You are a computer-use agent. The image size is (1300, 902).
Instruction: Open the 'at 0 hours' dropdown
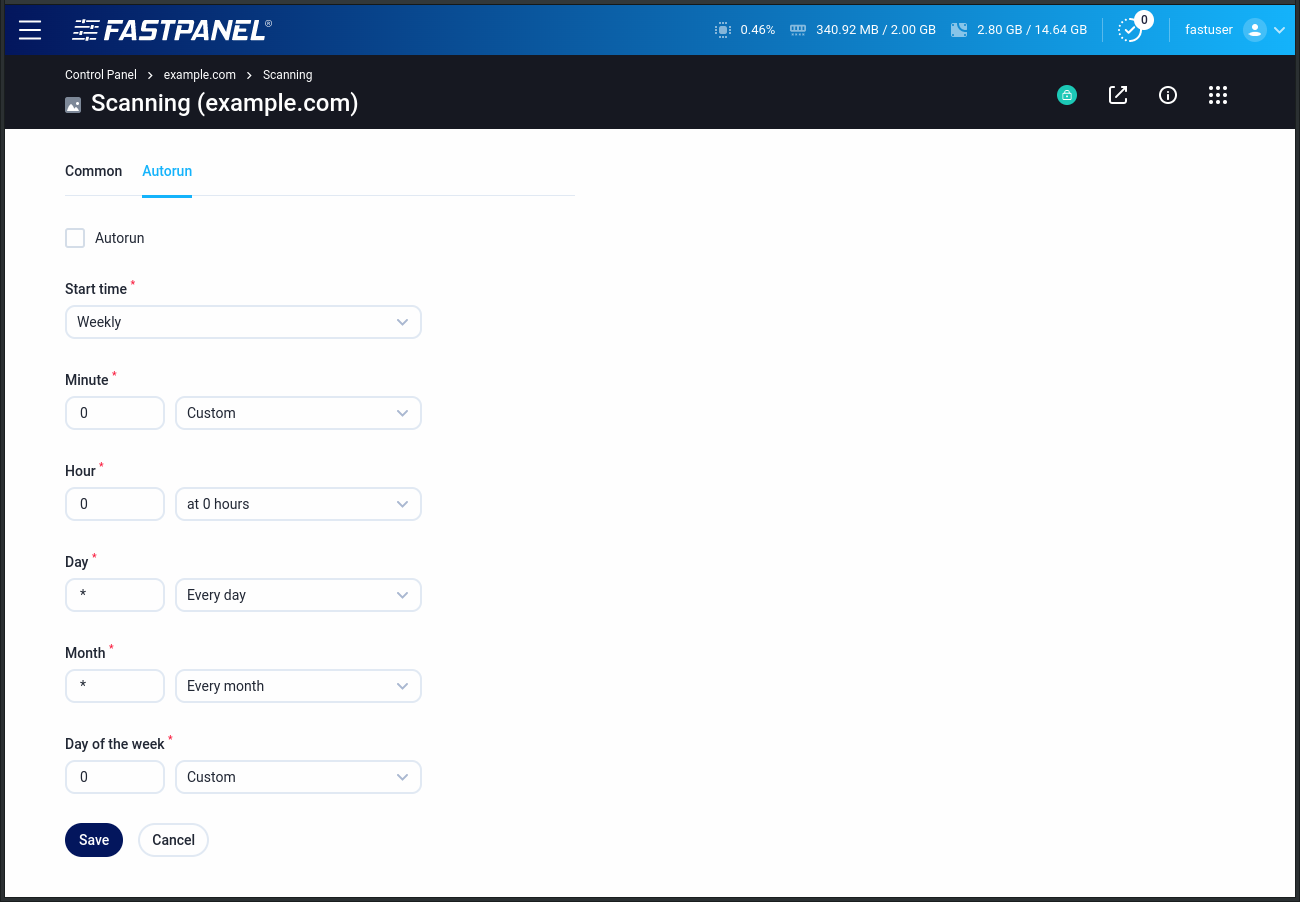click(298, 504)
